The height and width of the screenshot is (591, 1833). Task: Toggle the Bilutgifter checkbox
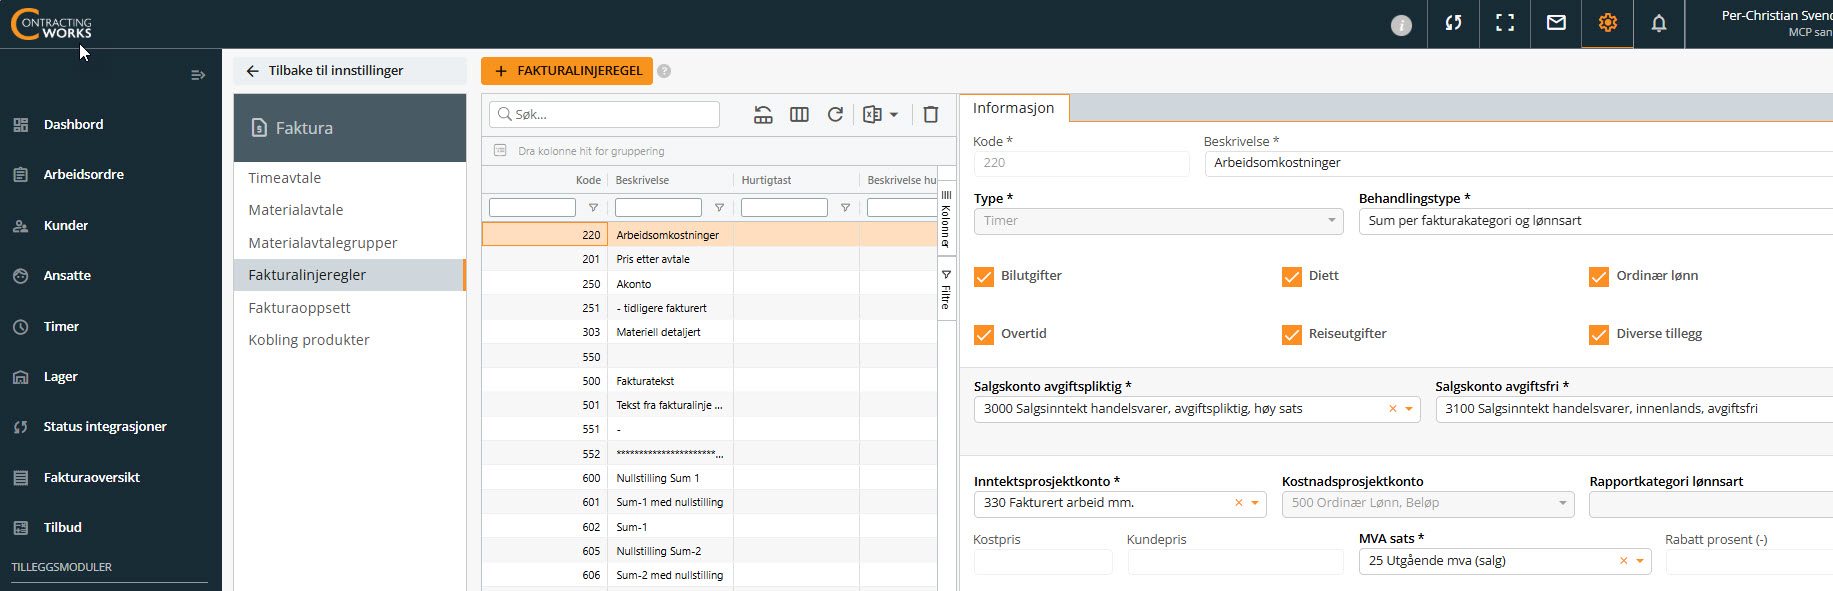984,277
